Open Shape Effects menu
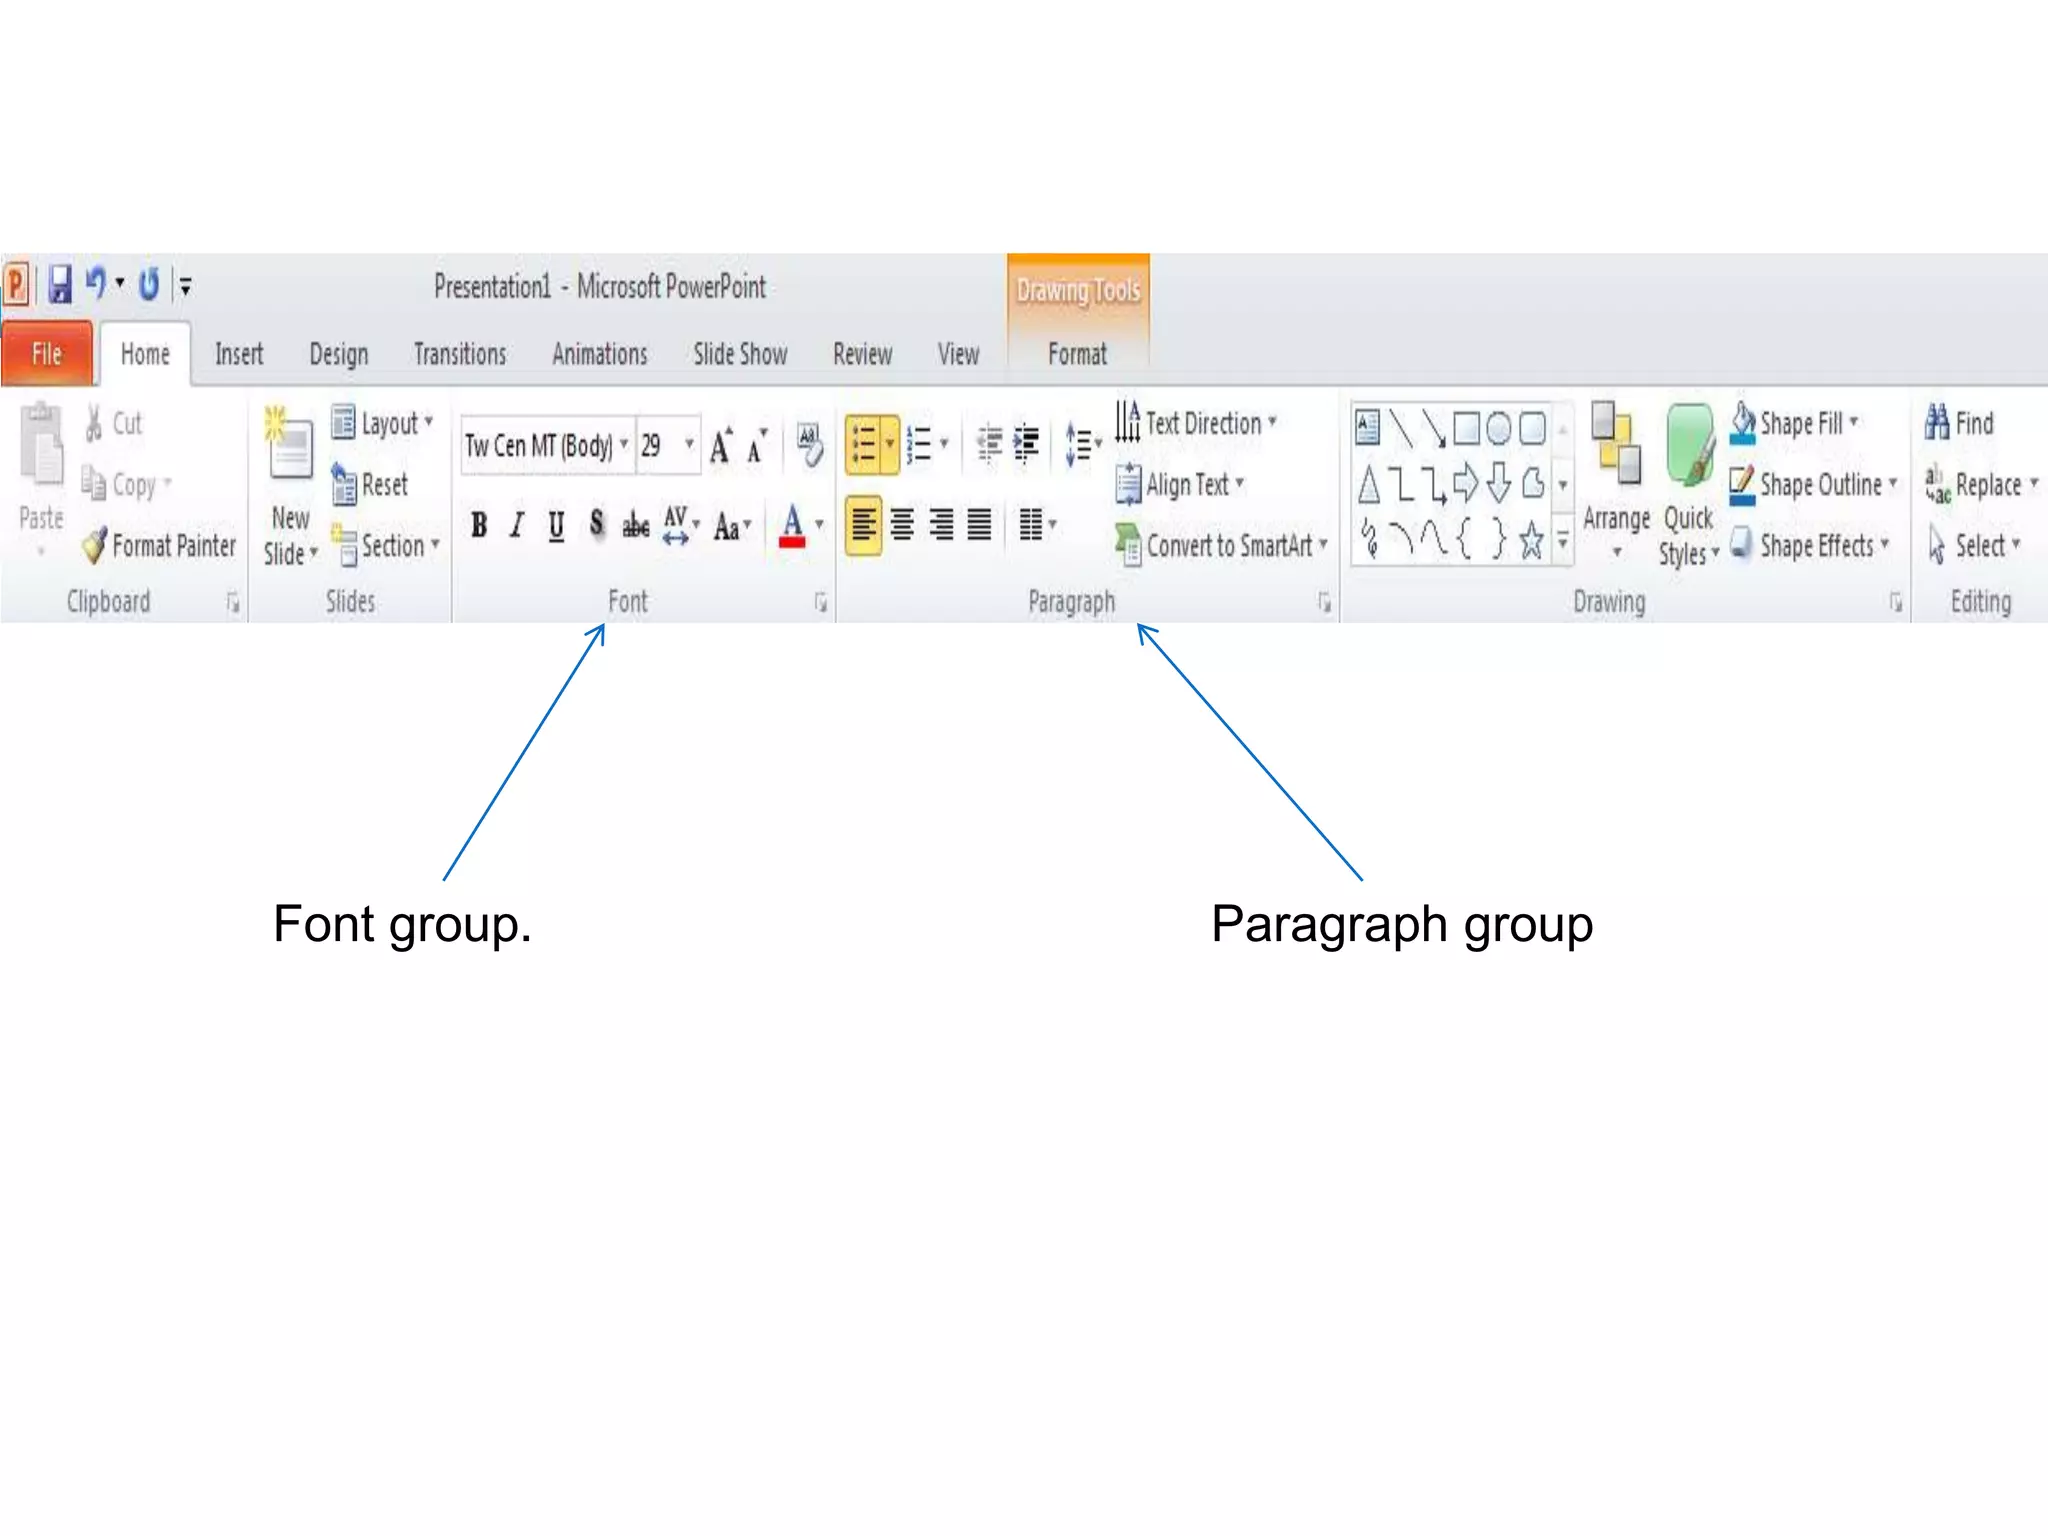Image resolution: width=2048 pixels, height=1536 pixels. pyautogui.click(x=1810, y=545)
